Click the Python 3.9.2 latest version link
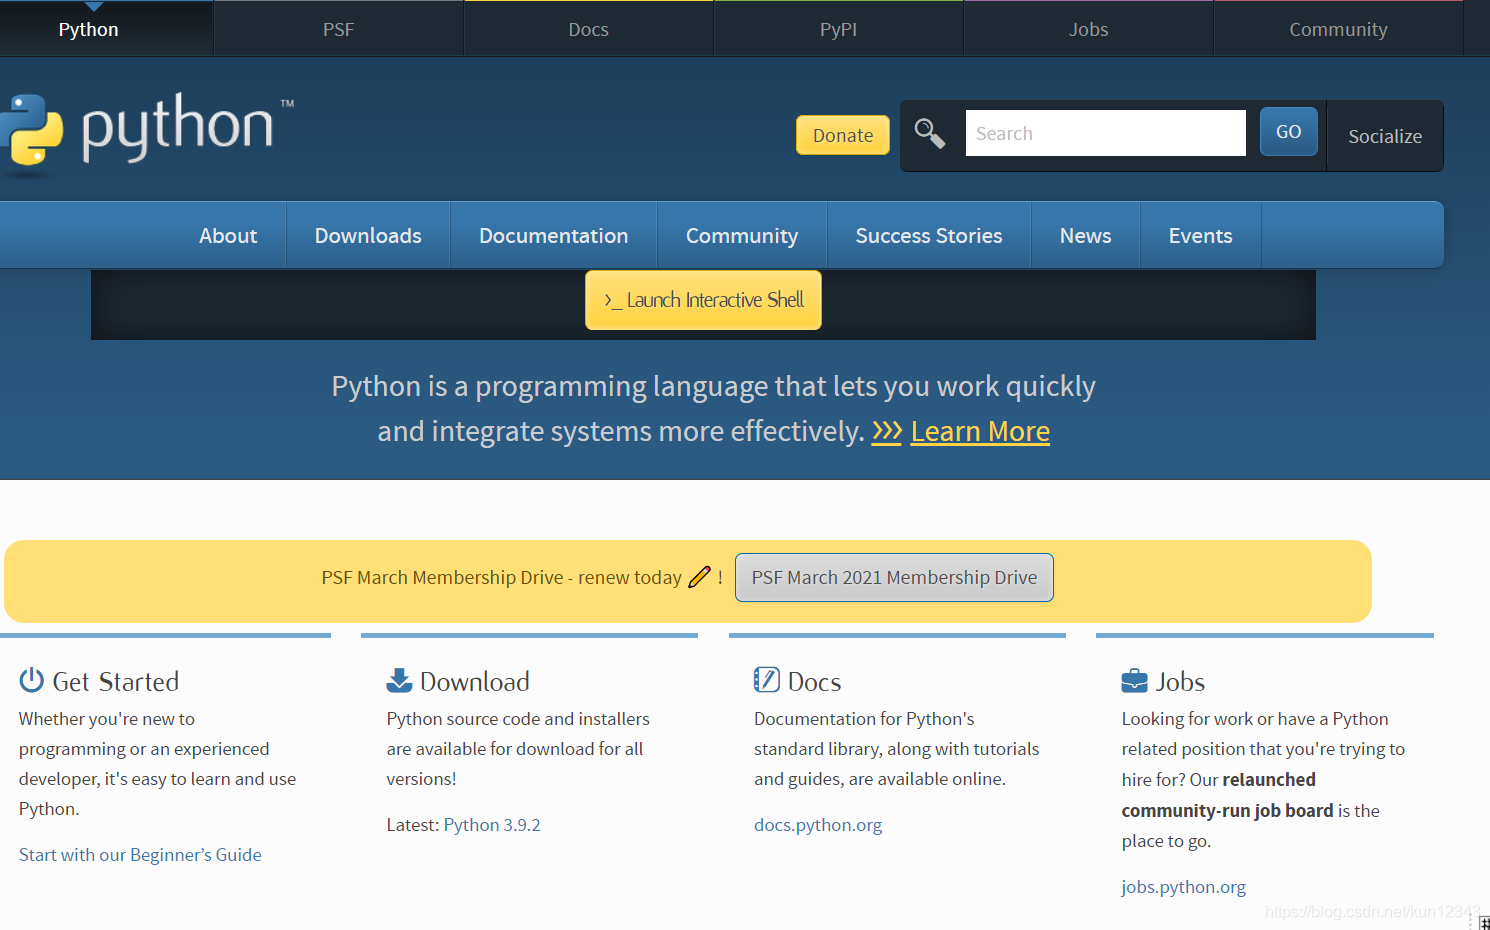Screen dimensions: 1490x930 492,825
